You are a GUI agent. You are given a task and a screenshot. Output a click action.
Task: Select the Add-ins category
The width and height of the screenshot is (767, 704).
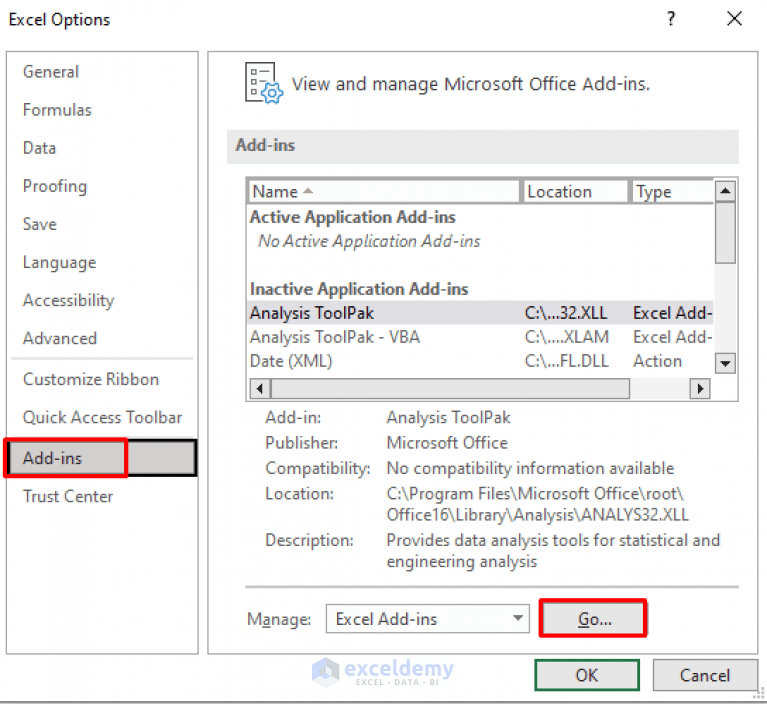click(x=101, y=458)
